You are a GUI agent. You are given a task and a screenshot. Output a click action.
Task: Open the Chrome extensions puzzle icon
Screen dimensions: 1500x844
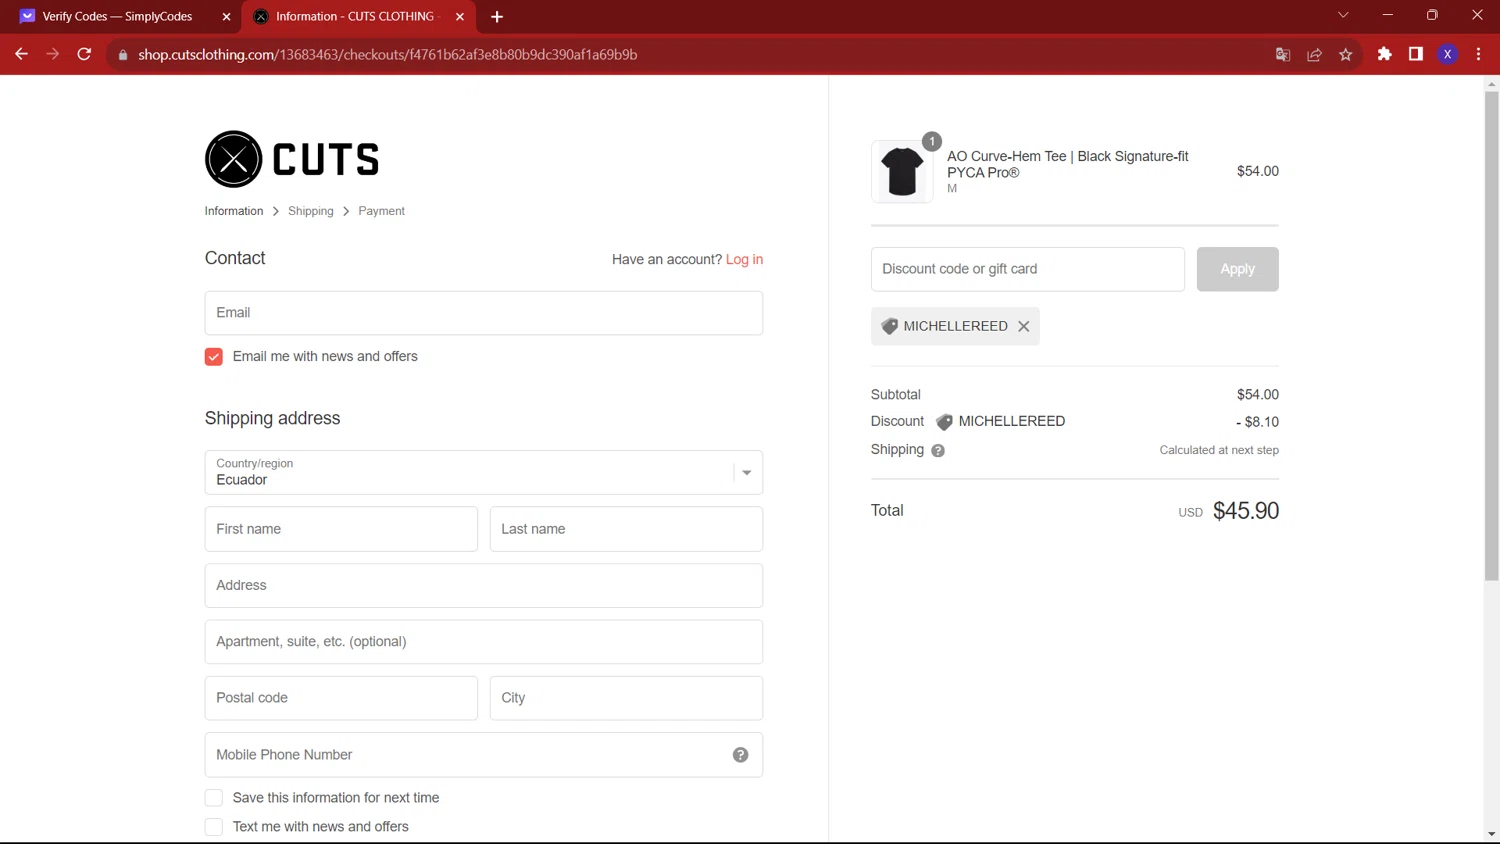pyautogui.click(x=1384, y=54)
